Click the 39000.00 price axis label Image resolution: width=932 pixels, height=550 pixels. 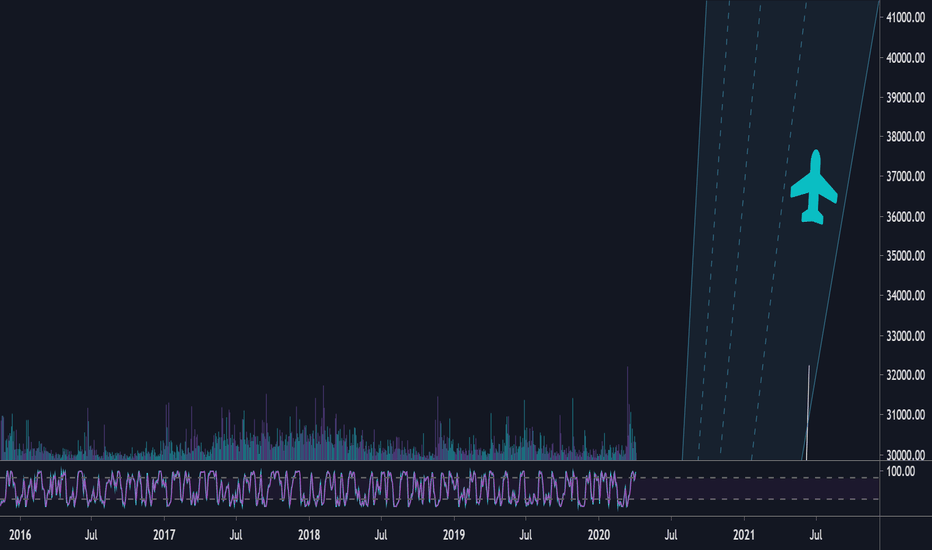905,98
